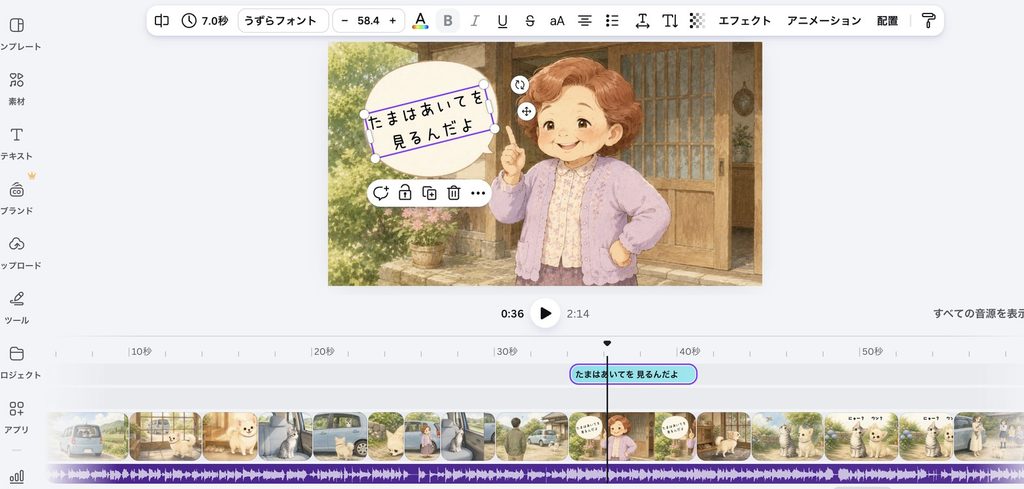Play the video preview
Image resolution: width=1024 pixels, height=489 pixels.
click(545, 313)
